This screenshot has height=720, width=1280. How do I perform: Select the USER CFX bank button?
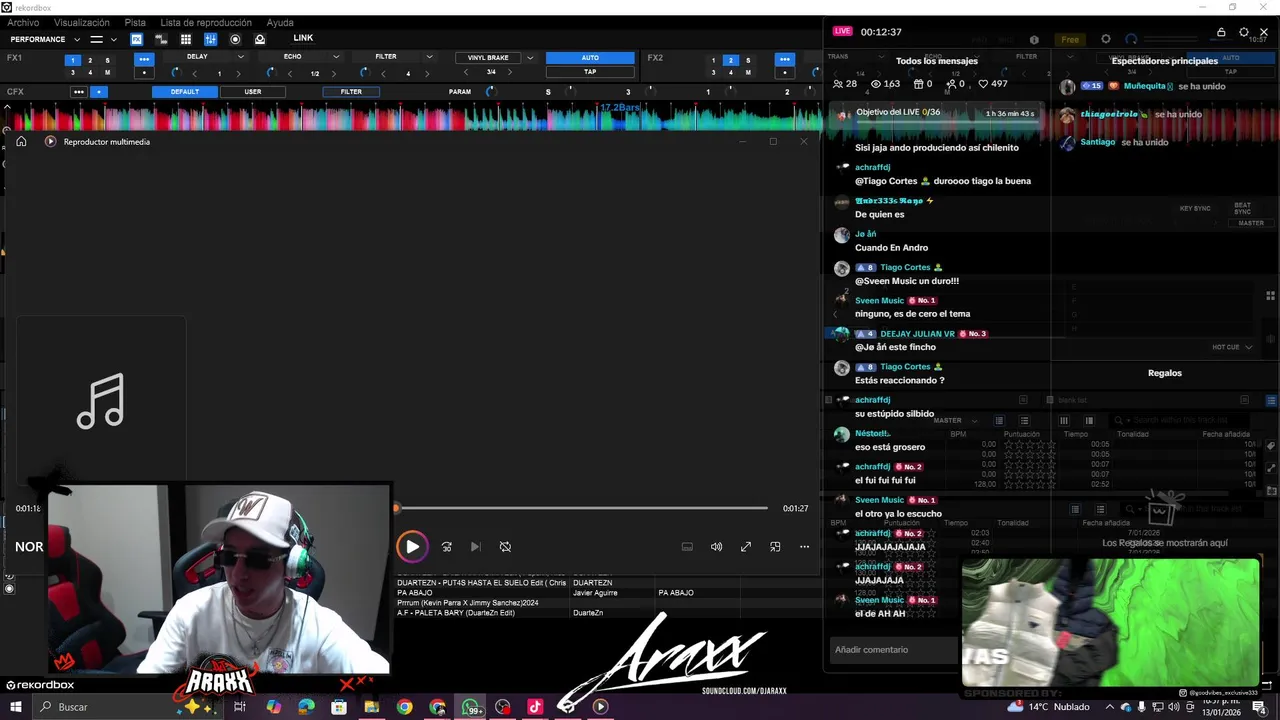(253, 92)
